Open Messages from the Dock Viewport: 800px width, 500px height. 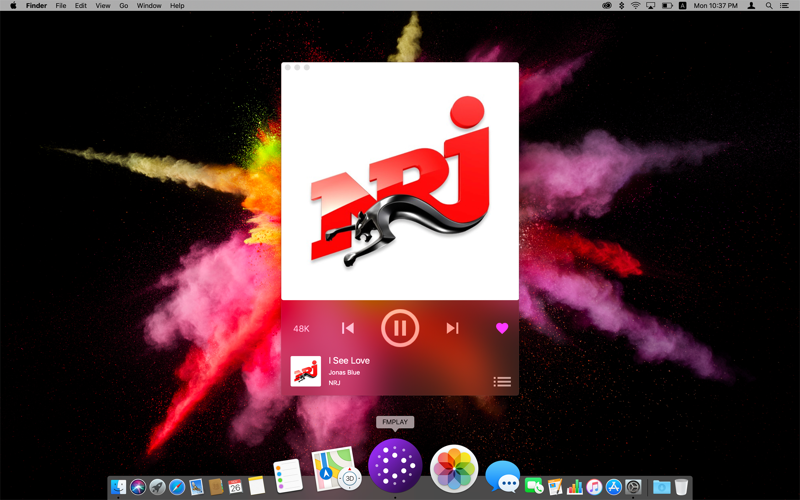tap(503, 477)
